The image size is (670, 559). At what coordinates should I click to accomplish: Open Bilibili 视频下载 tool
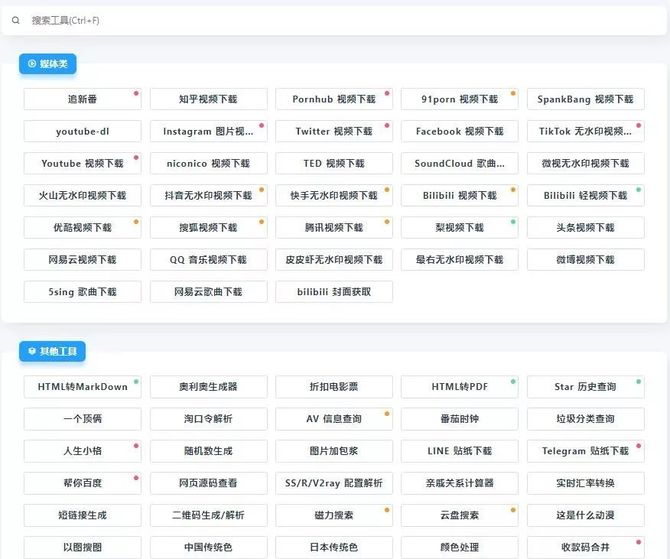click(459, 195)
